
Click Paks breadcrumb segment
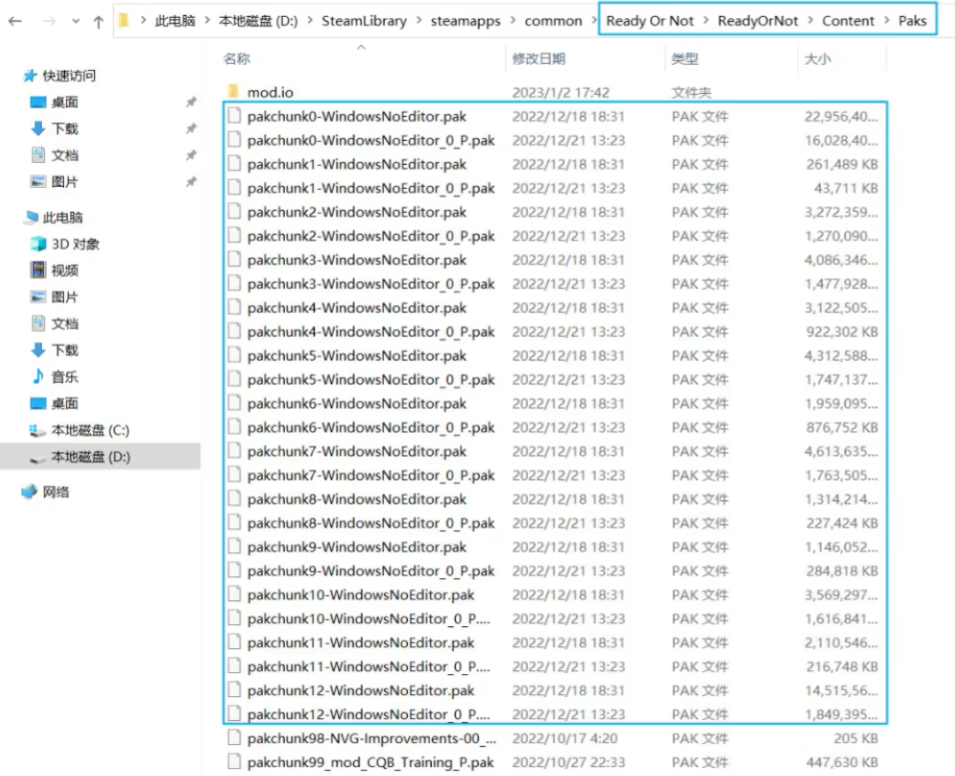pyautogui.click(x=912, y=21)
